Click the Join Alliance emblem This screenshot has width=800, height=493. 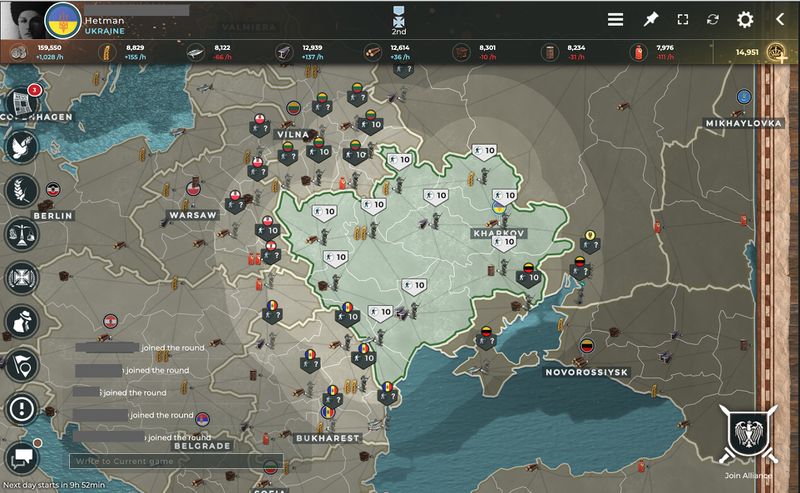(x=748, y=435)
